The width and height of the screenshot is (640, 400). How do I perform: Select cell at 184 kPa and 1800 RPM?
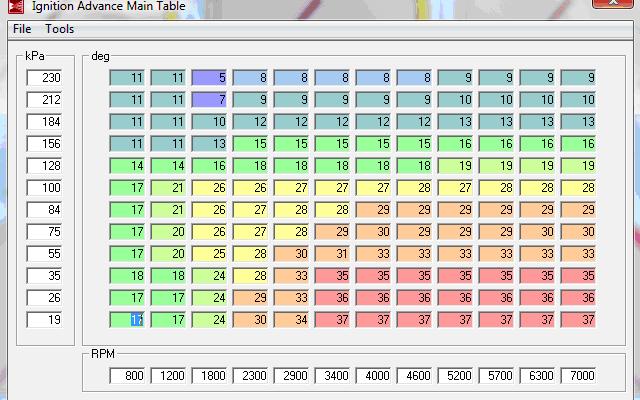[x=209, y=122]
